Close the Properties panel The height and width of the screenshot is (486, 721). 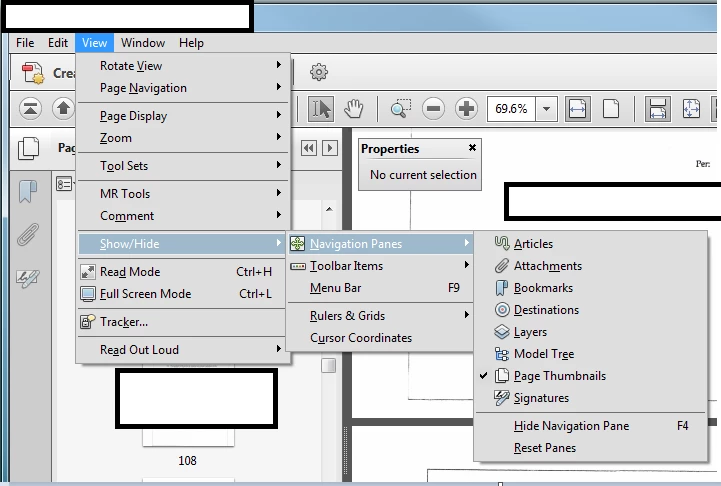pyautogui.click(x=472, y=148)
